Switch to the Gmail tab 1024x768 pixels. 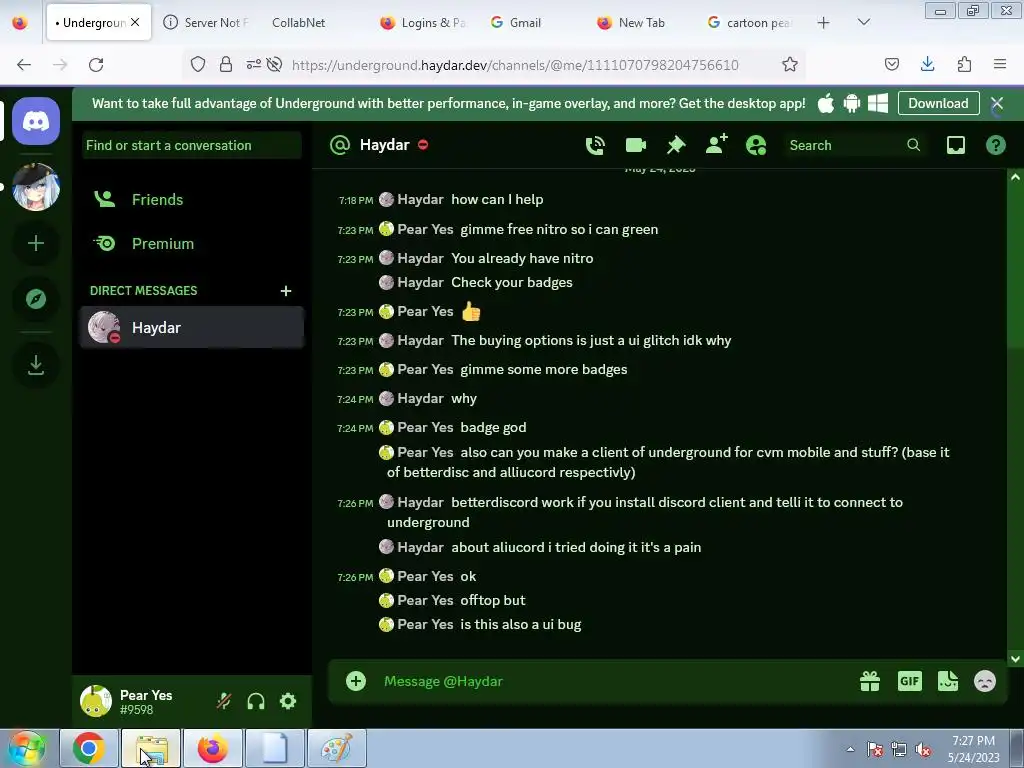click(534, 22)
